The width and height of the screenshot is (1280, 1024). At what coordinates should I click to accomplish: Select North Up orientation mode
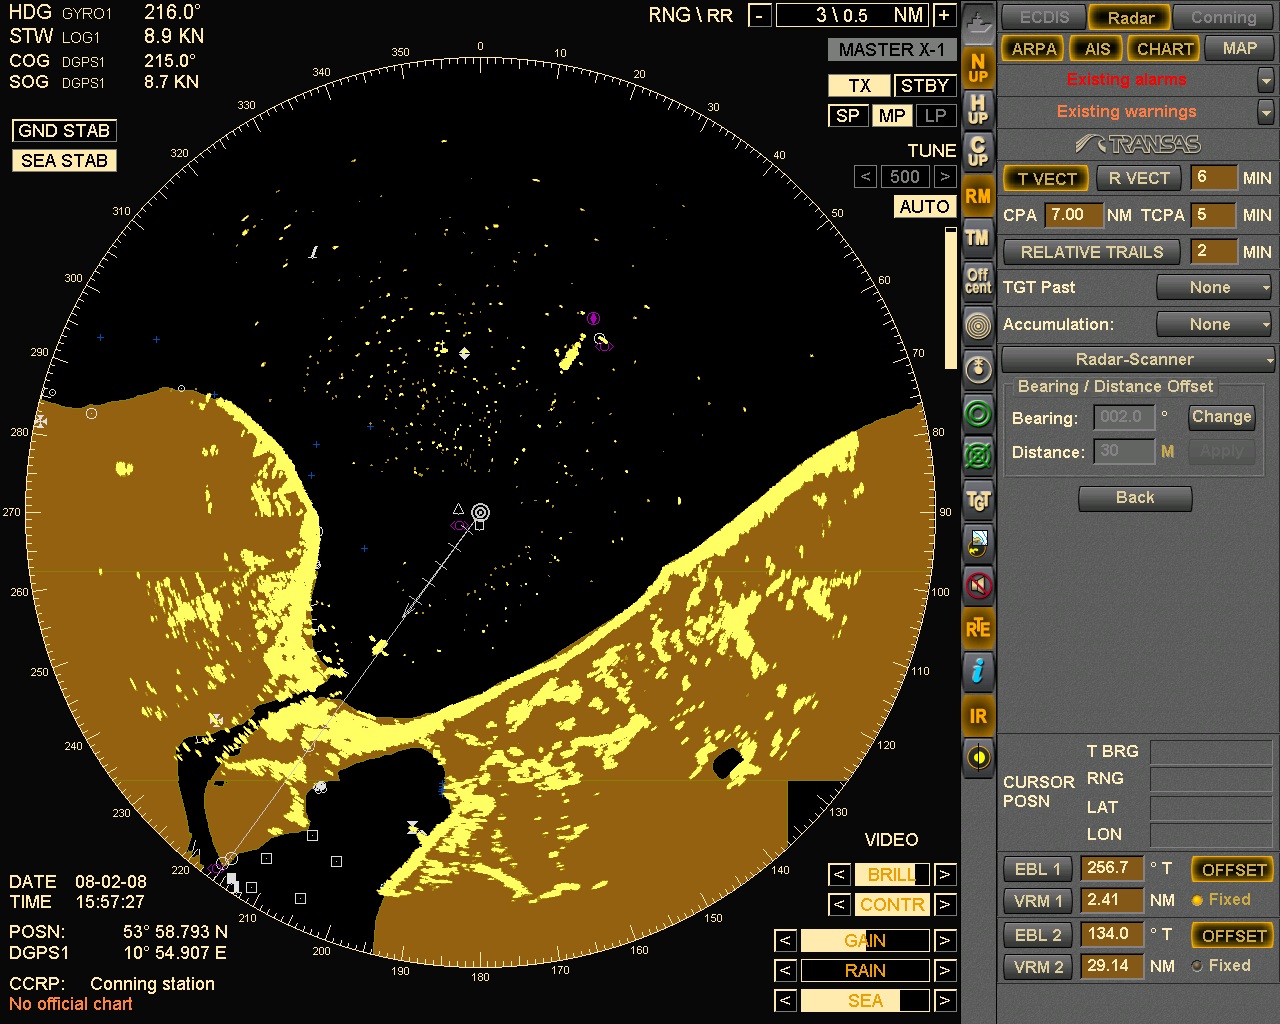pos(977,67)
